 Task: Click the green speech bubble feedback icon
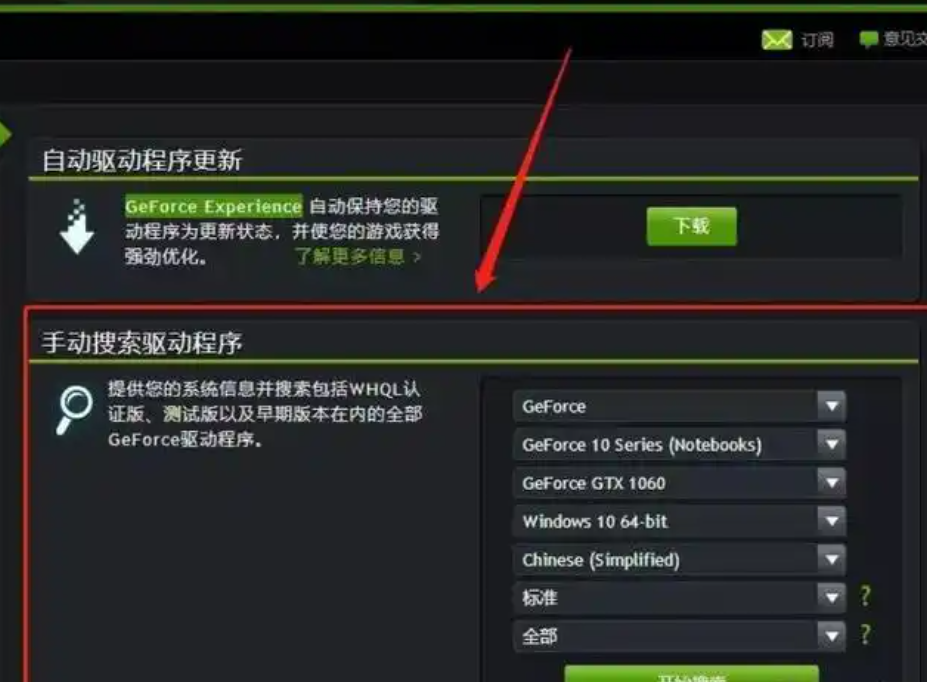click(x=868, y=40)
